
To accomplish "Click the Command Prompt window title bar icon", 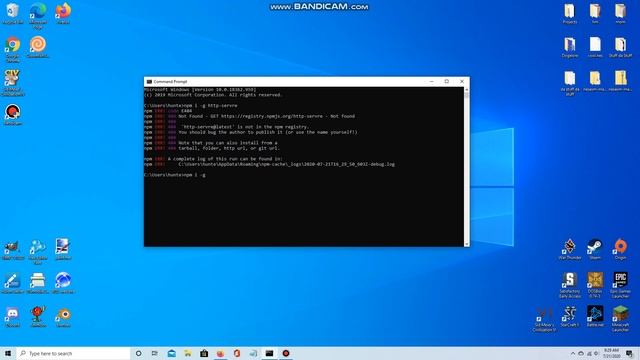I will point(149,82).
